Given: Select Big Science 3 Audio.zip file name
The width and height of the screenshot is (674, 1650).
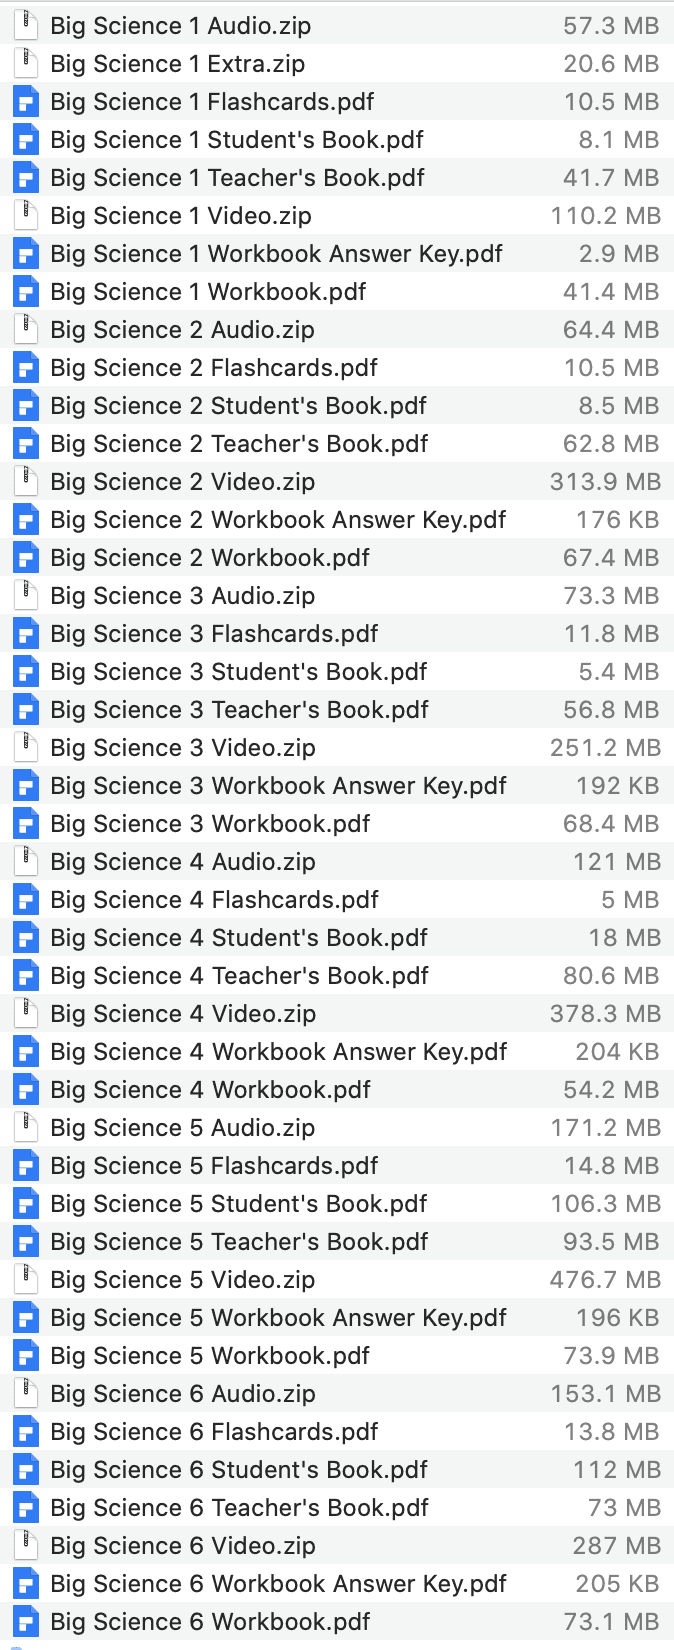Looking at the screenshot, I should point(183,596).
